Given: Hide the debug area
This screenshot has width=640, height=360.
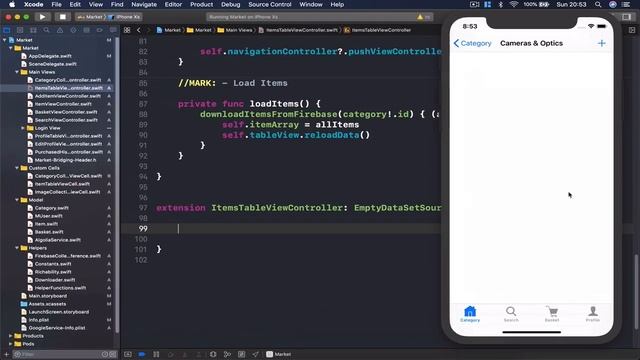Looking at the screenshot, I should tap(128, 354).
